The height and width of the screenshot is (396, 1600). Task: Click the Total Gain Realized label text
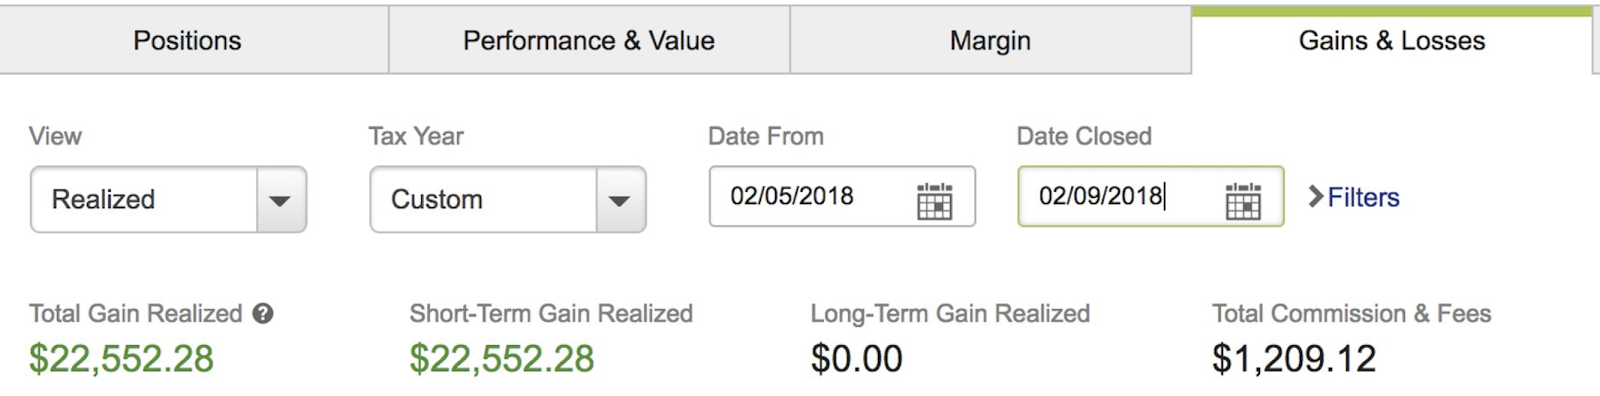pos(136,314)
